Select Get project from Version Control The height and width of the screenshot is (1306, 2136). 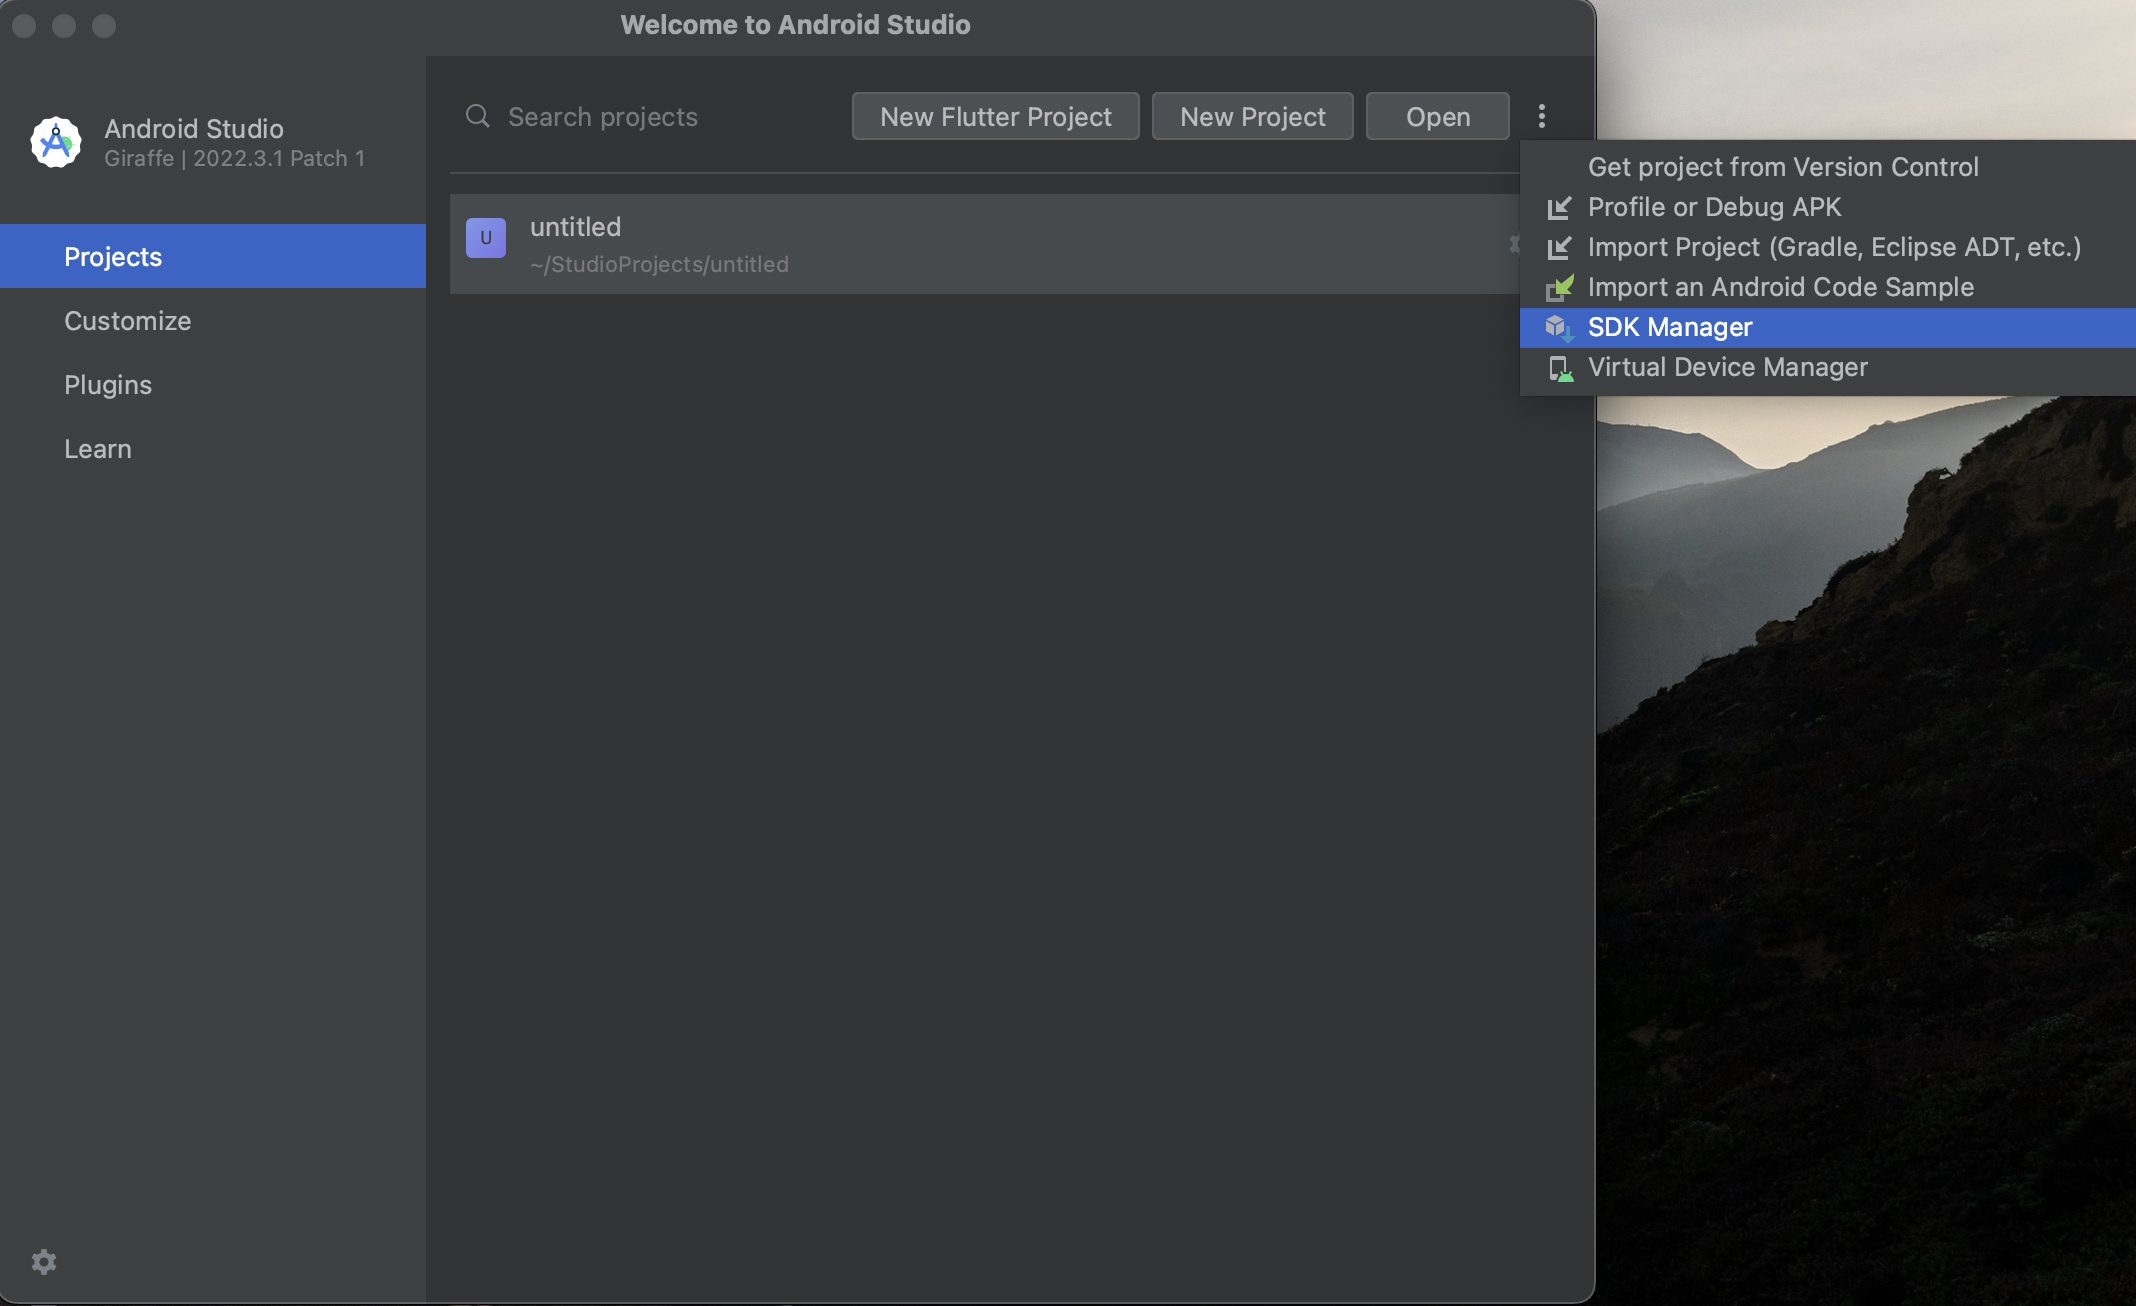pos(1782,167)
